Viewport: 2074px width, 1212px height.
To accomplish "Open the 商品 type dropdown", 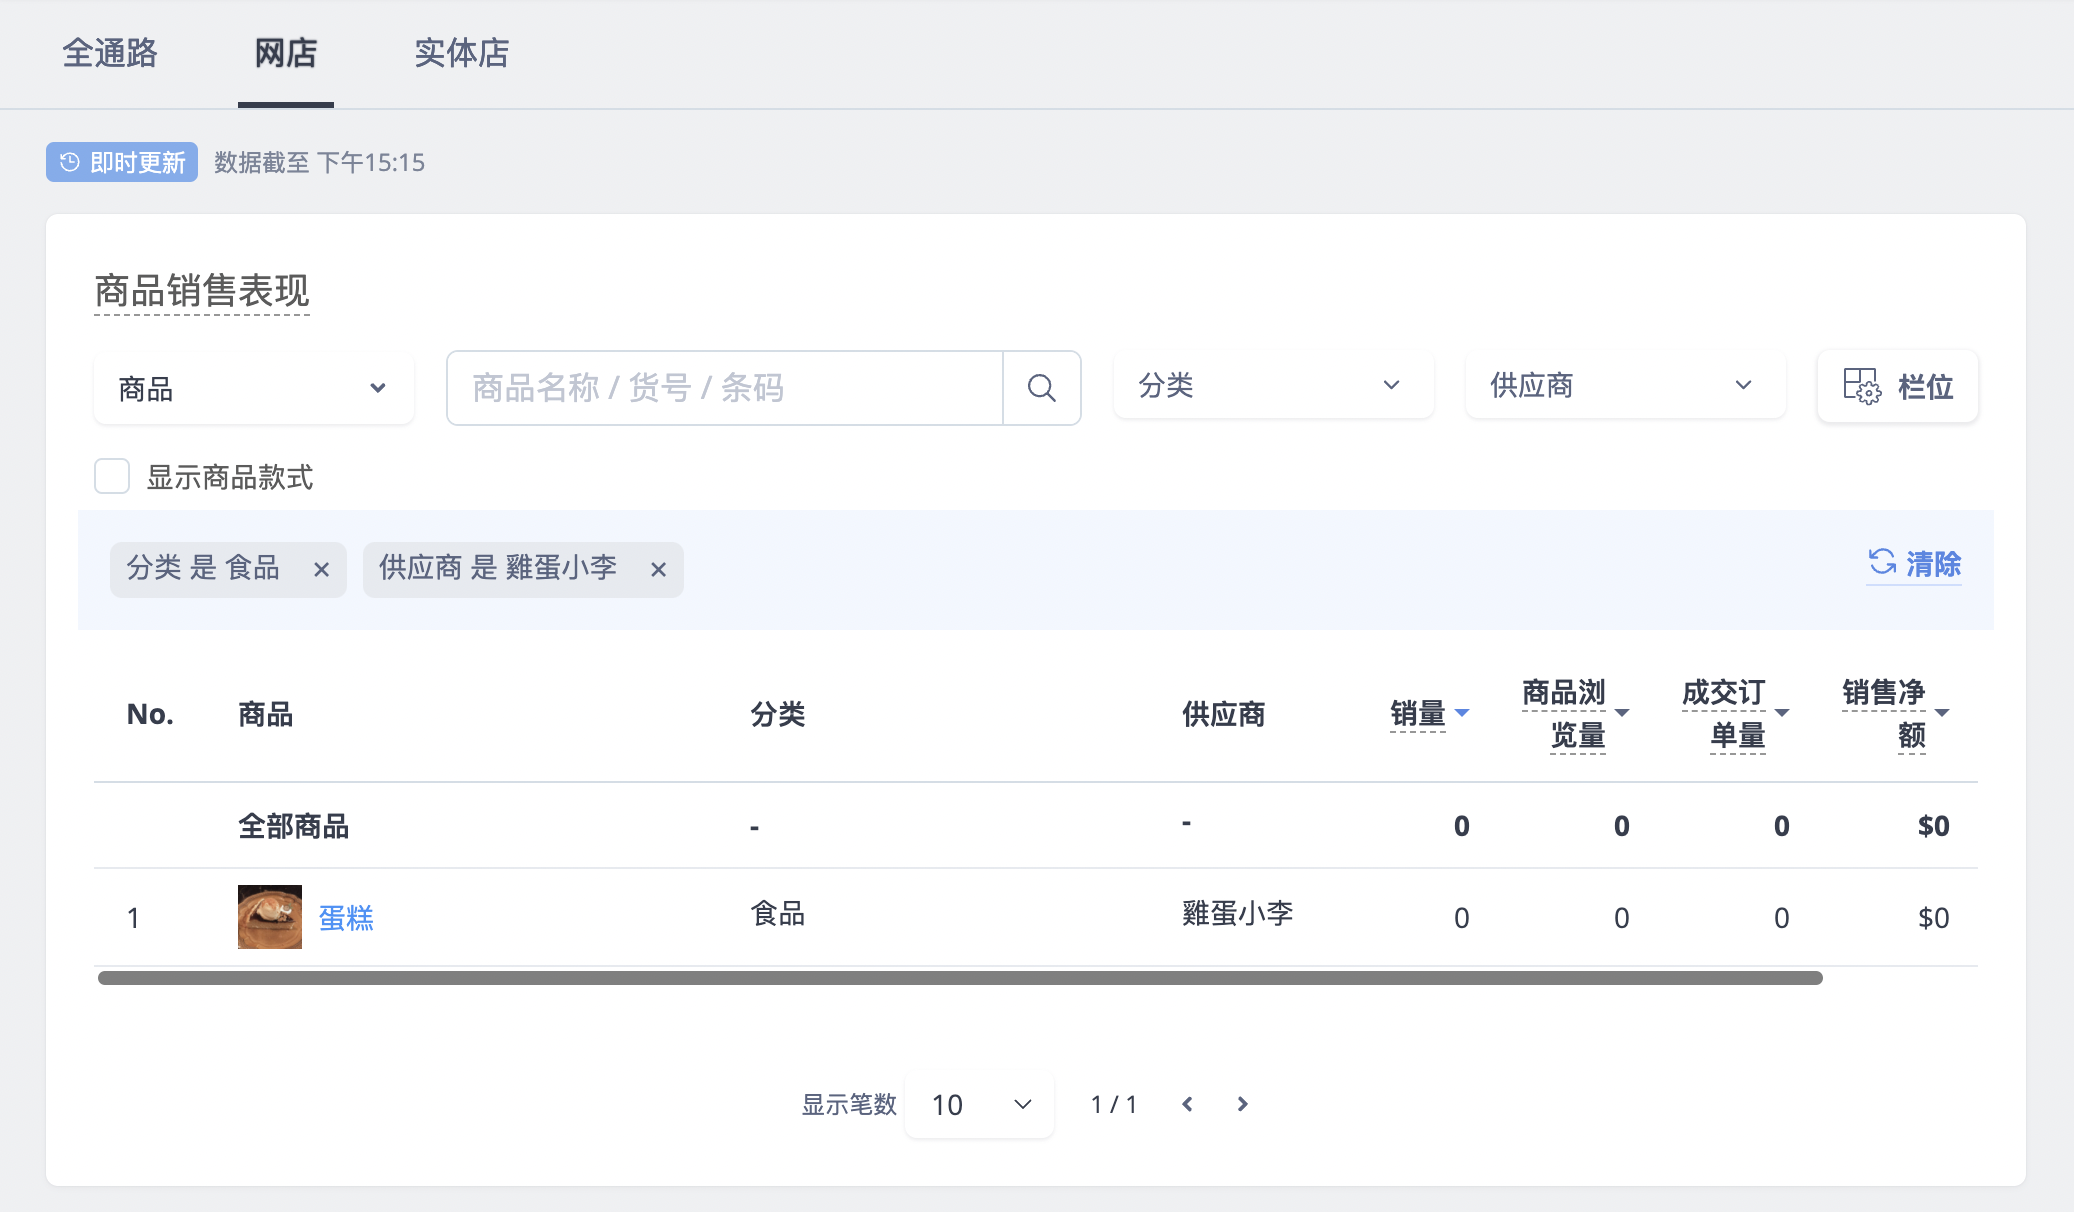I will [x=254, y=388].
